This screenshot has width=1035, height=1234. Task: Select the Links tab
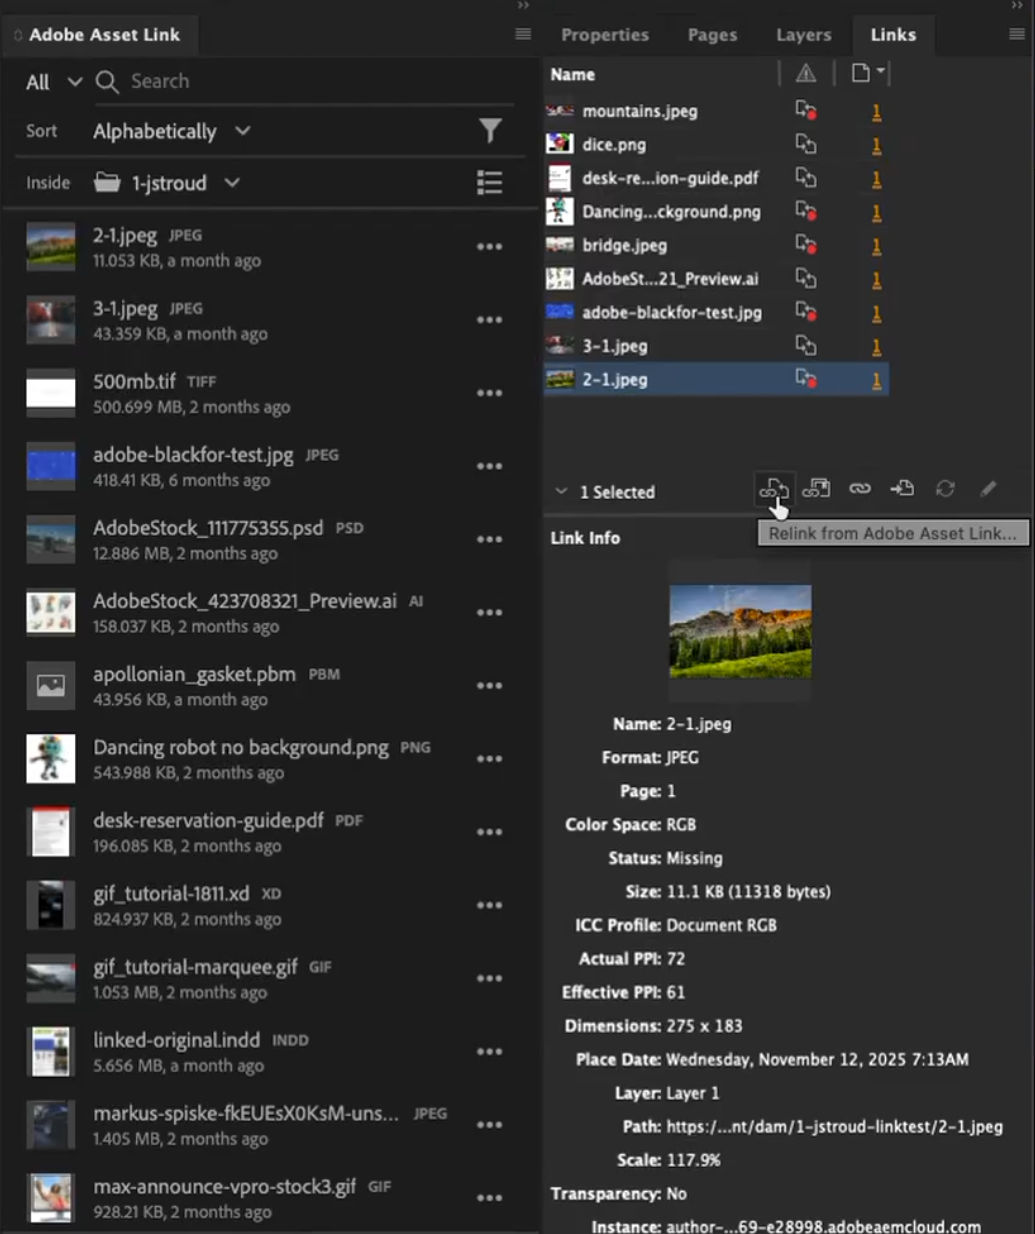point(893,35)
